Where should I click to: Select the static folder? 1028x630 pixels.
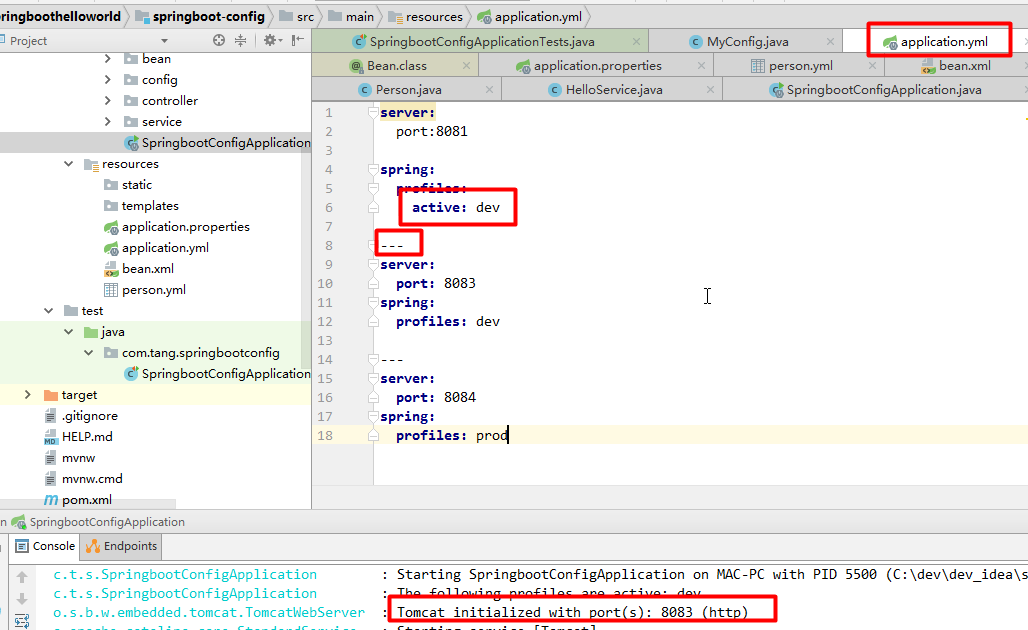click(x=128, y=185)
